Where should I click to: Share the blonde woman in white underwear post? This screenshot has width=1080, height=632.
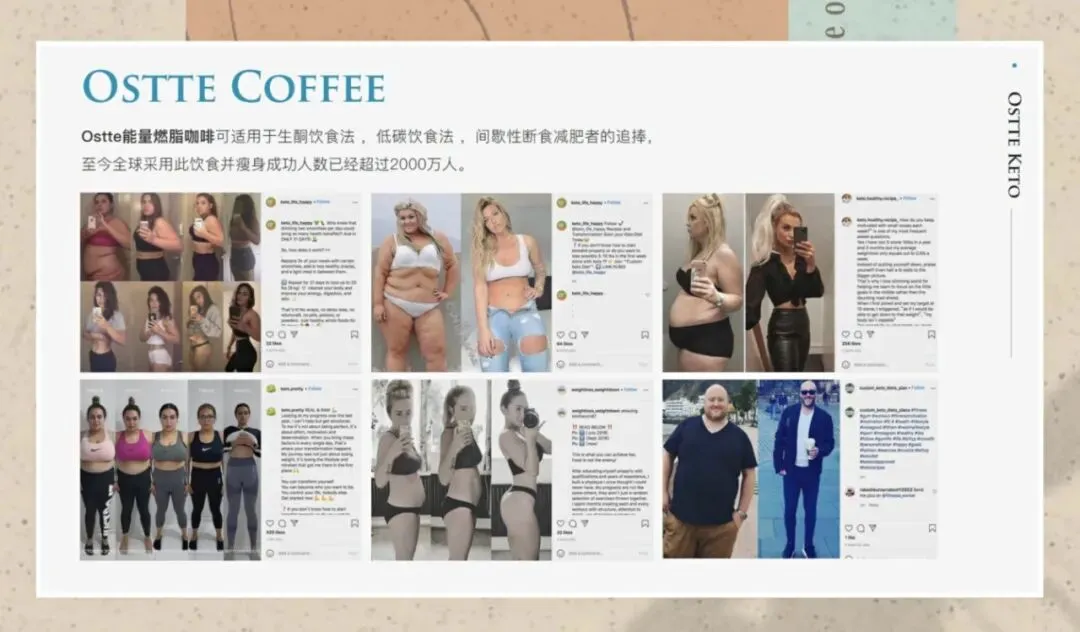pos(585,335)
